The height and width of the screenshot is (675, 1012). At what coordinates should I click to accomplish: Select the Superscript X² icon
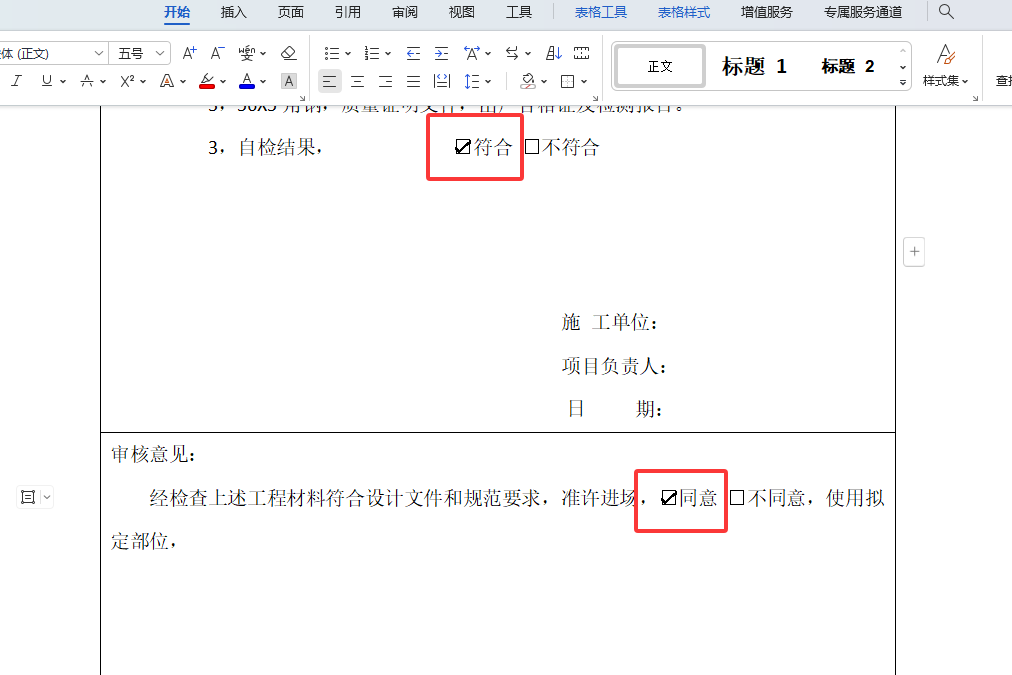click(126, 81)
